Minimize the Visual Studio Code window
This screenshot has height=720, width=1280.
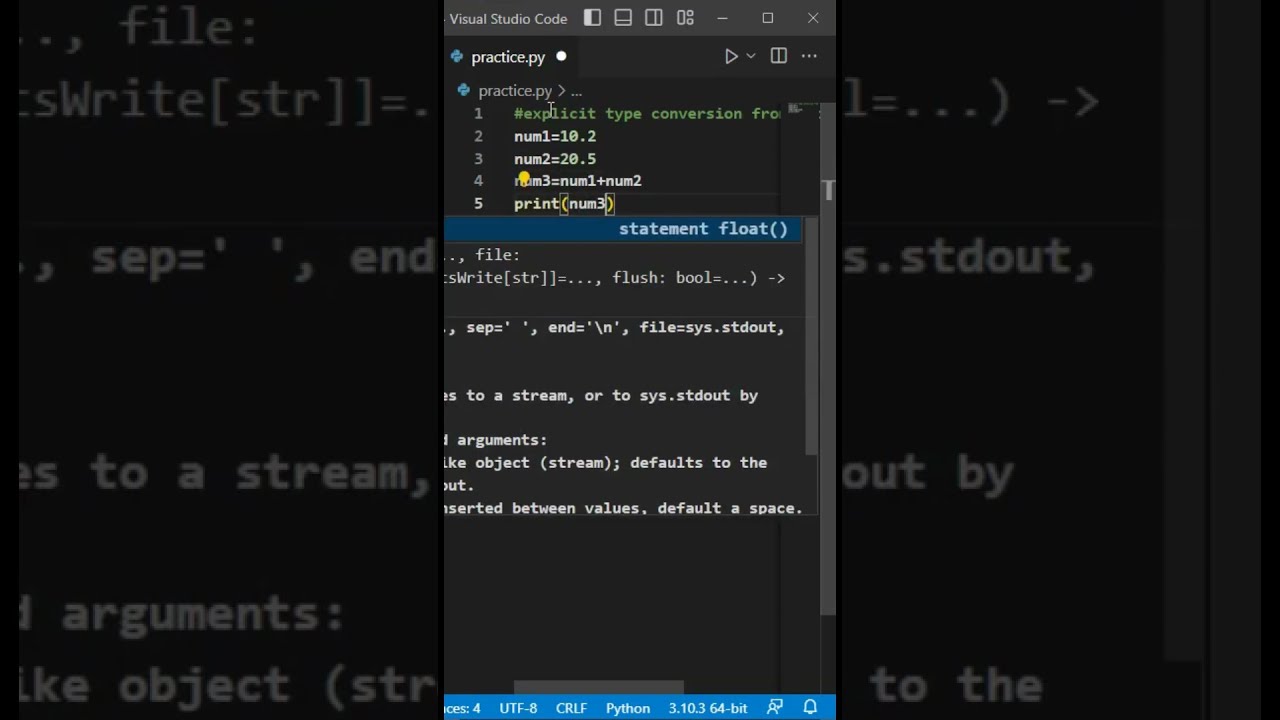pyautogui.click(x=722, y=18)
